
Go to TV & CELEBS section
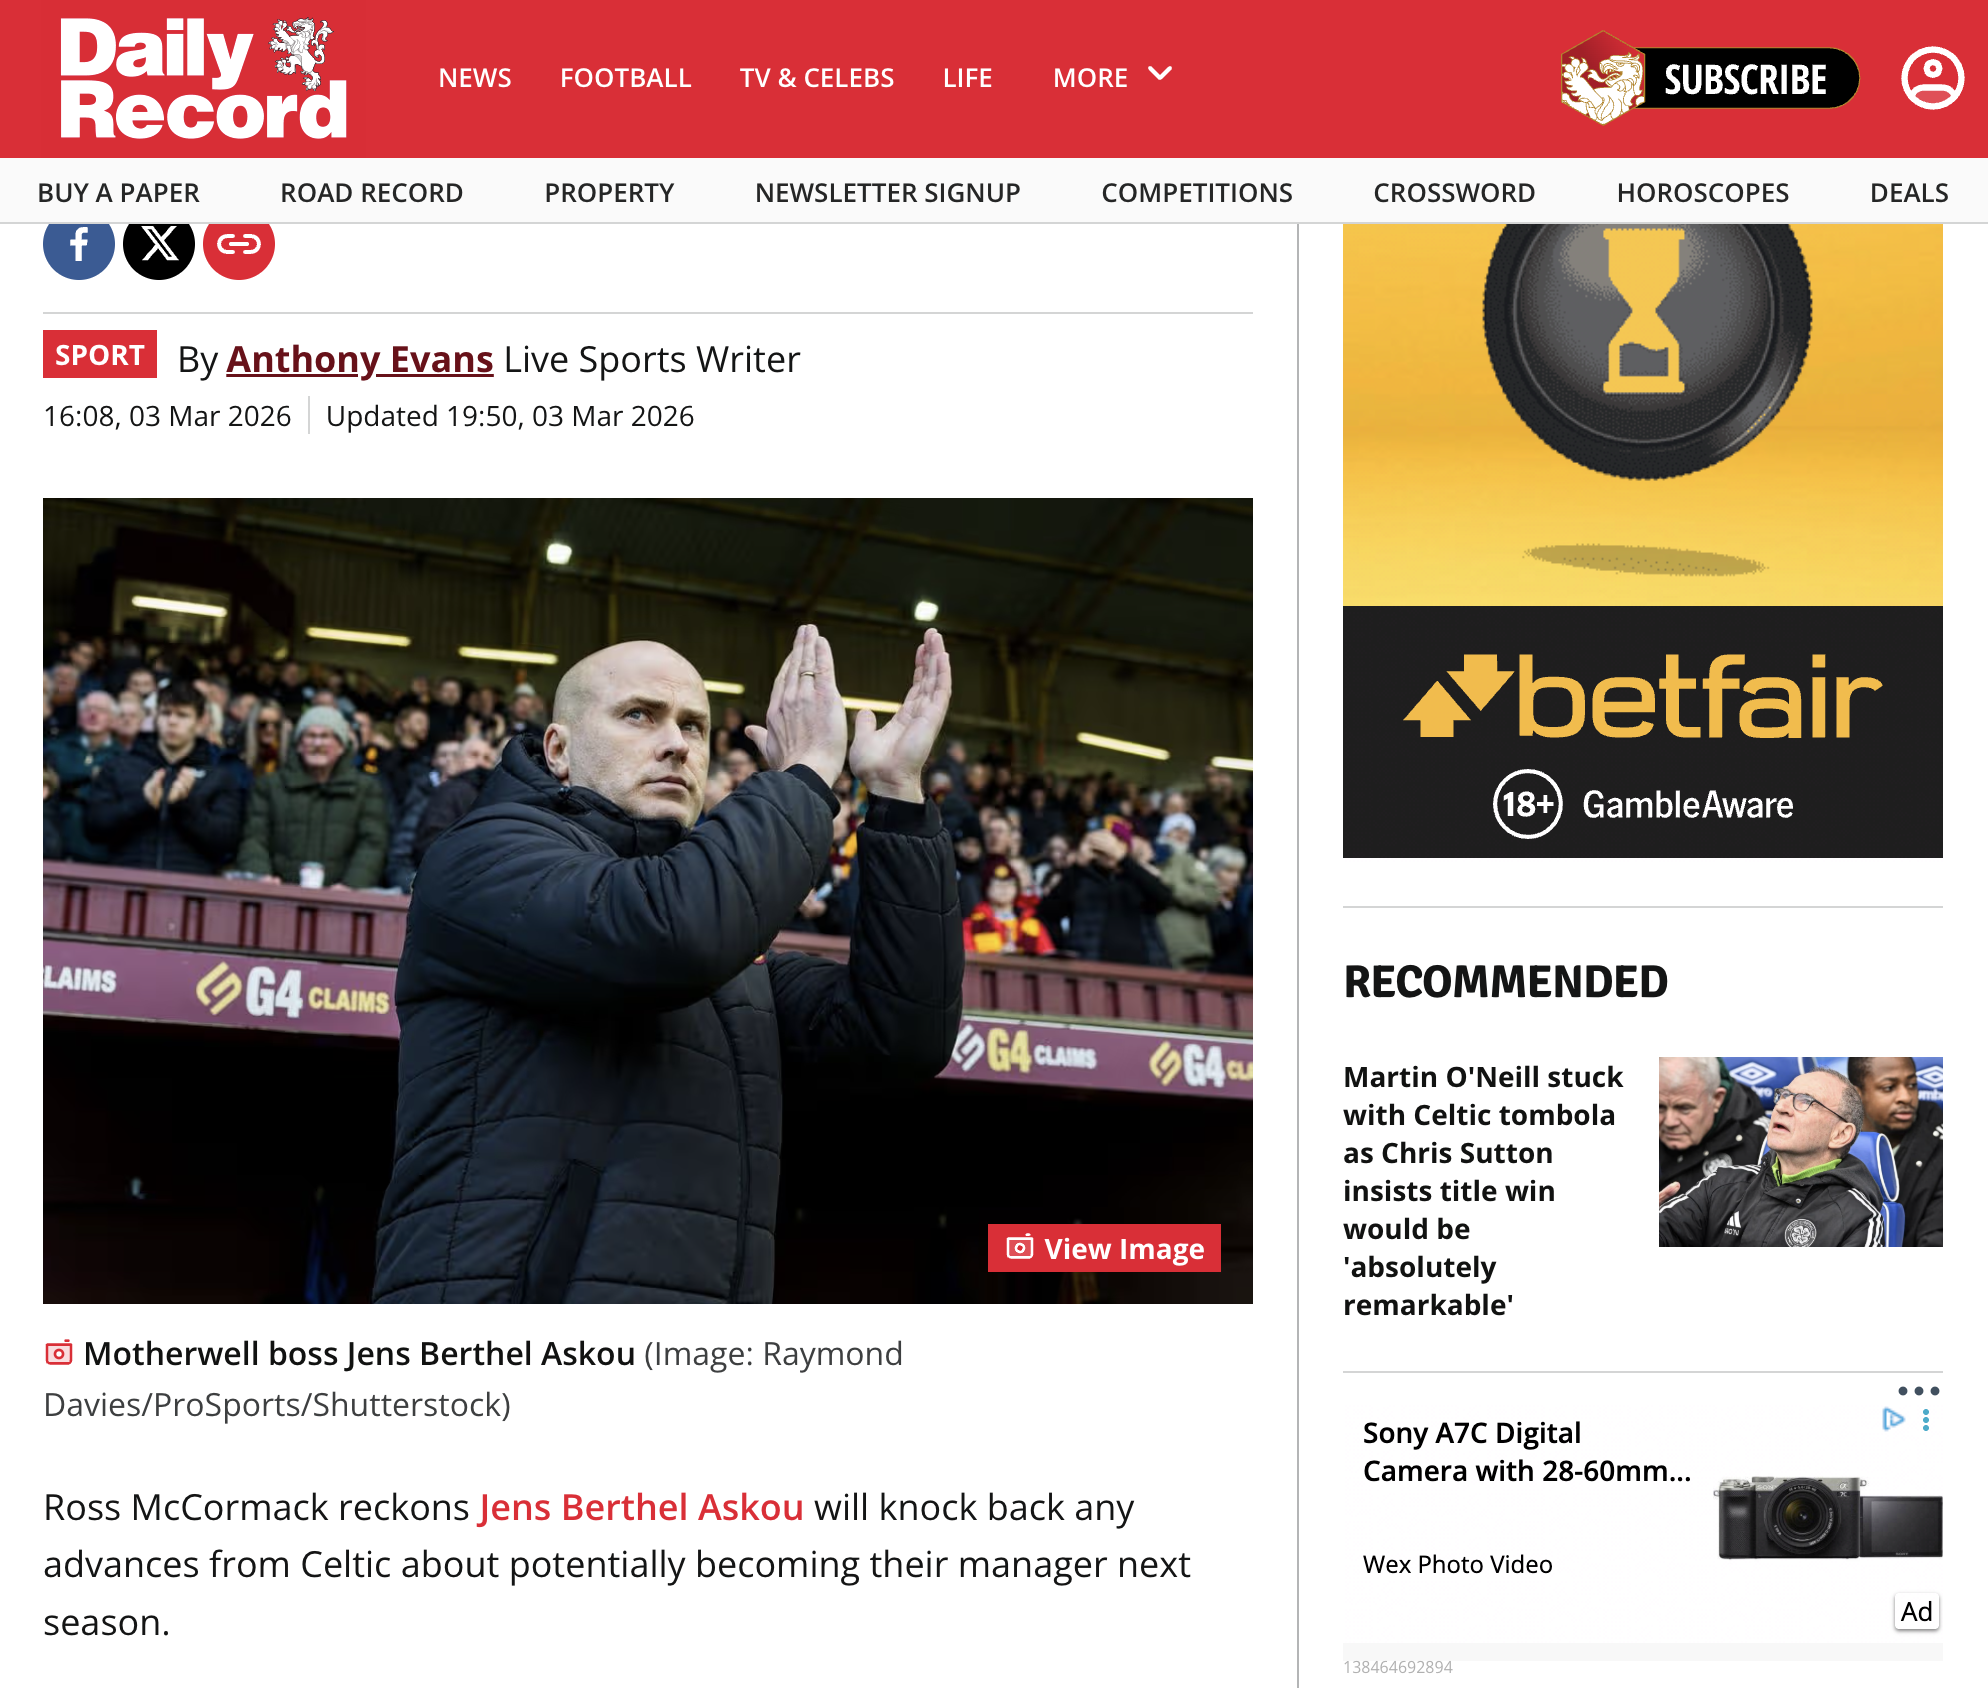tap(817, 78)
